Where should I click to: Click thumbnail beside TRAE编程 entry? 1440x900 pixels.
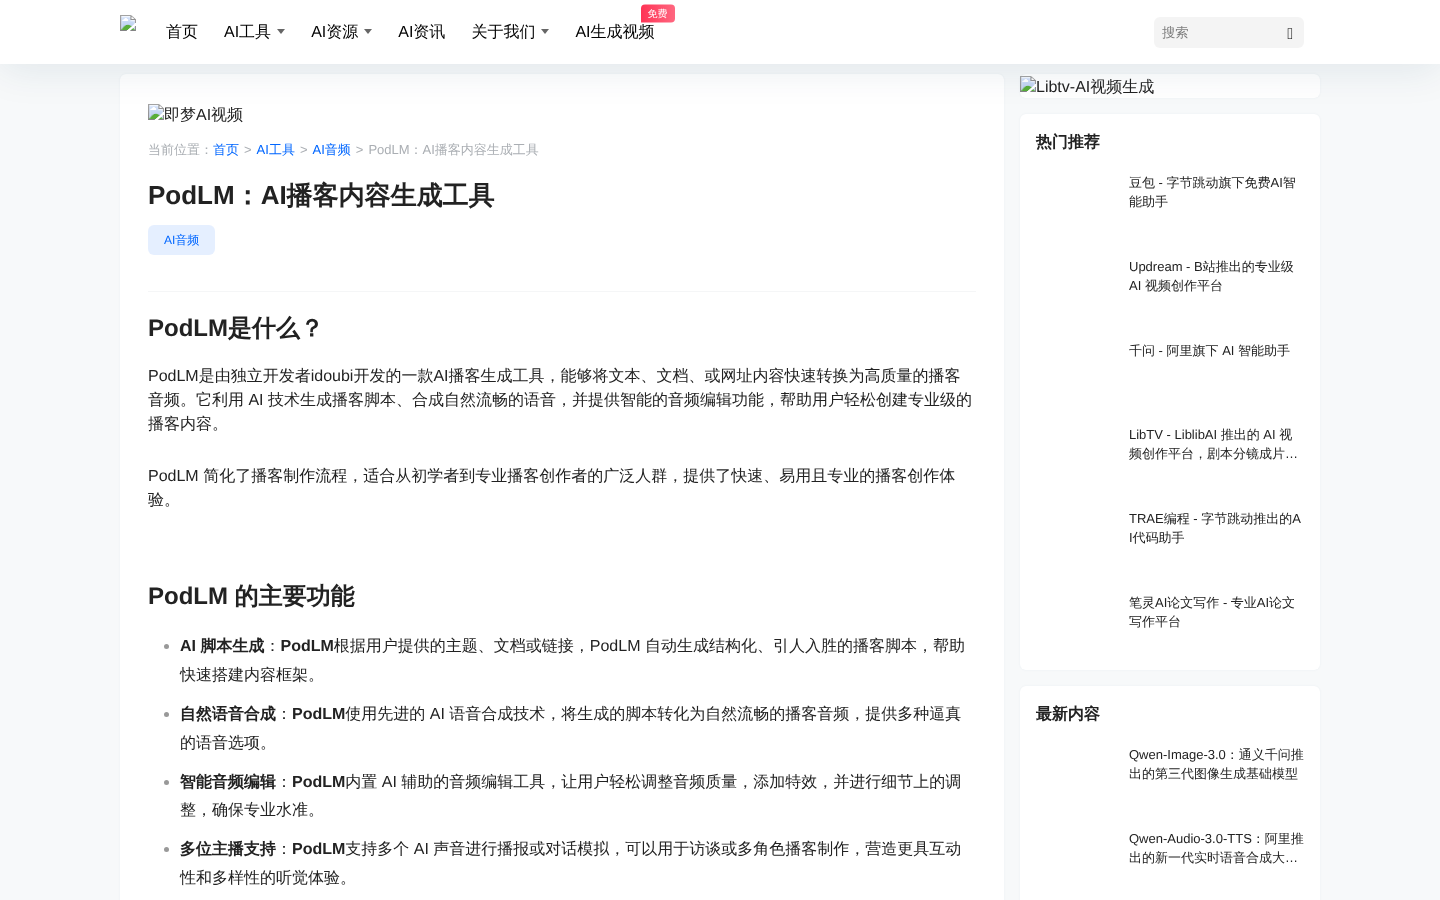(x=1076, y=538)
